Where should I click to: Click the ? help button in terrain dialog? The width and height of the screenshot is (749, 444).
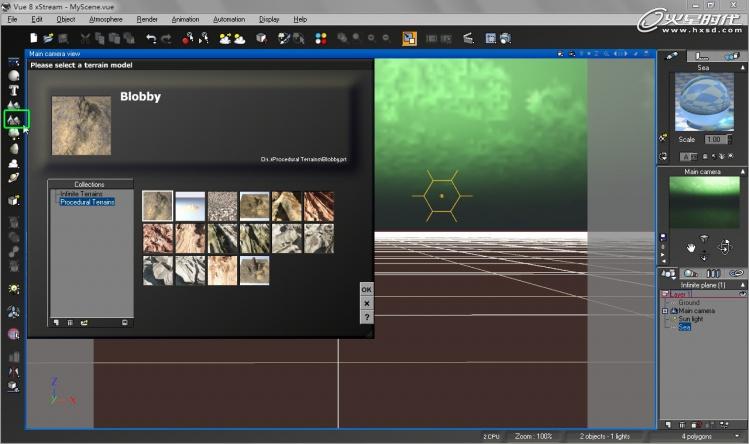[366, 317]
